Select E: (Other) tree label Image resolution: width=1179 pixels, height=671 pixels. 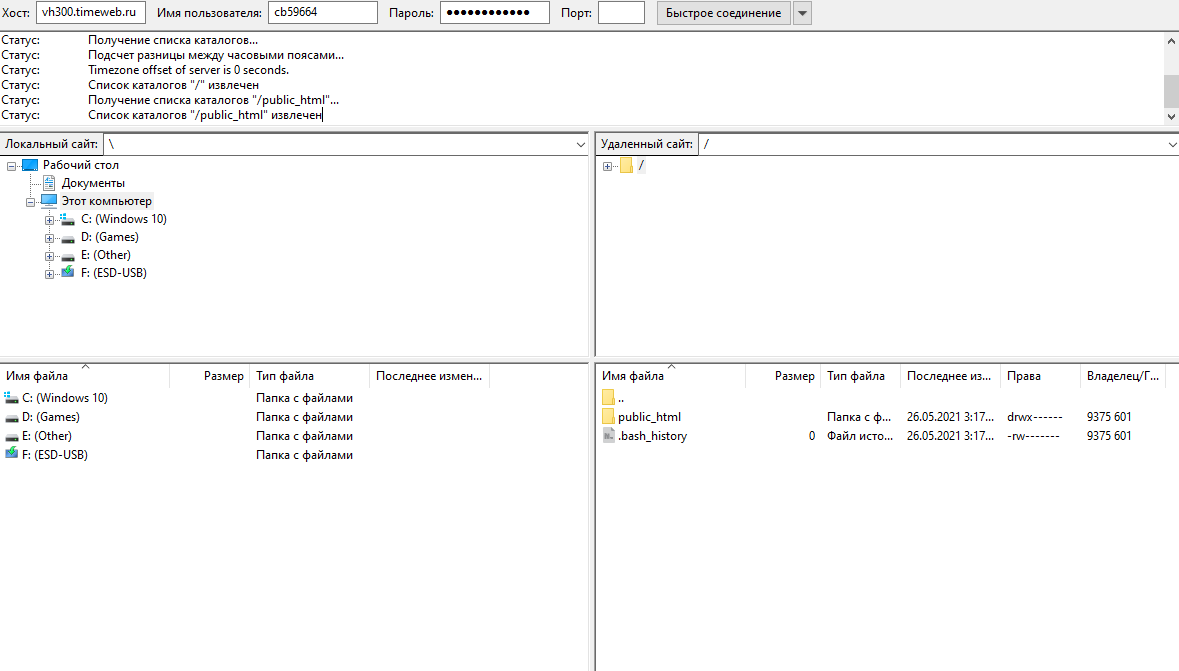coord(106,255)
